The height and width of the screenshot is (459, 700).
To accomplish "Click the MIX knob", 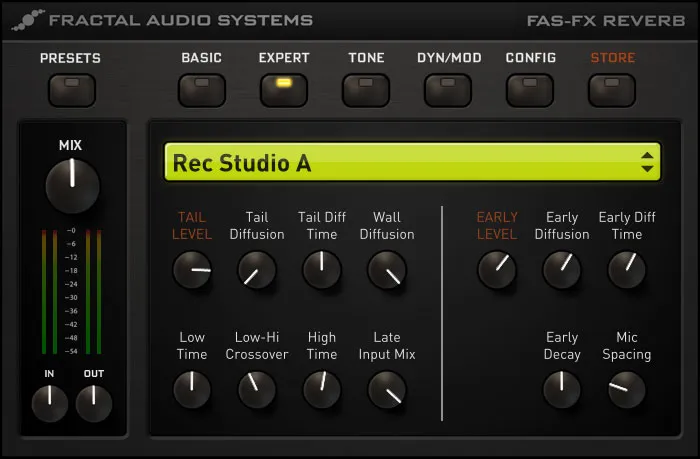I will tap(72, 186).
